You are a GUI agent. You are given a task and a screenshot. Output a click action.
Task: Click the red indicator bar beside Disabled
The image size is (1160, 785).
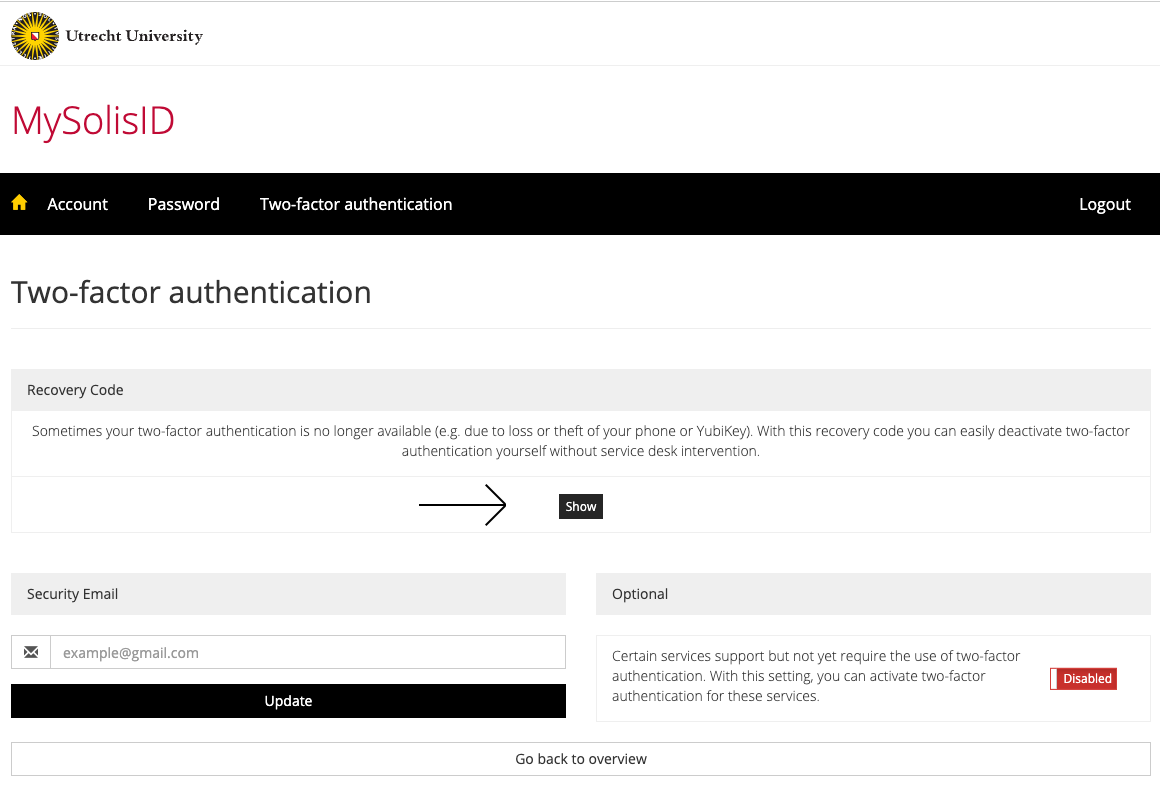click(1053, 678)
